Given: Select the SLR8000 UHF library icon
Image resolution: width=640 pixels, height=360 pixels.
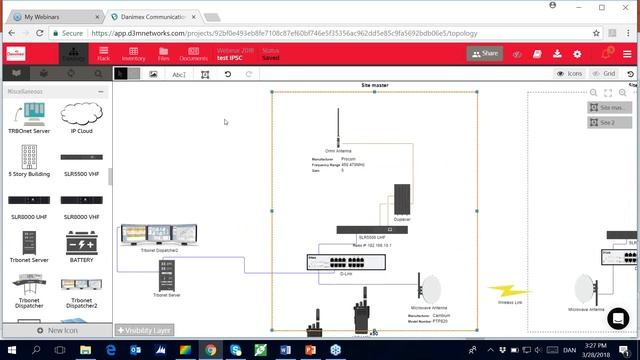Looking at the screenshot, I should point(29,207).
